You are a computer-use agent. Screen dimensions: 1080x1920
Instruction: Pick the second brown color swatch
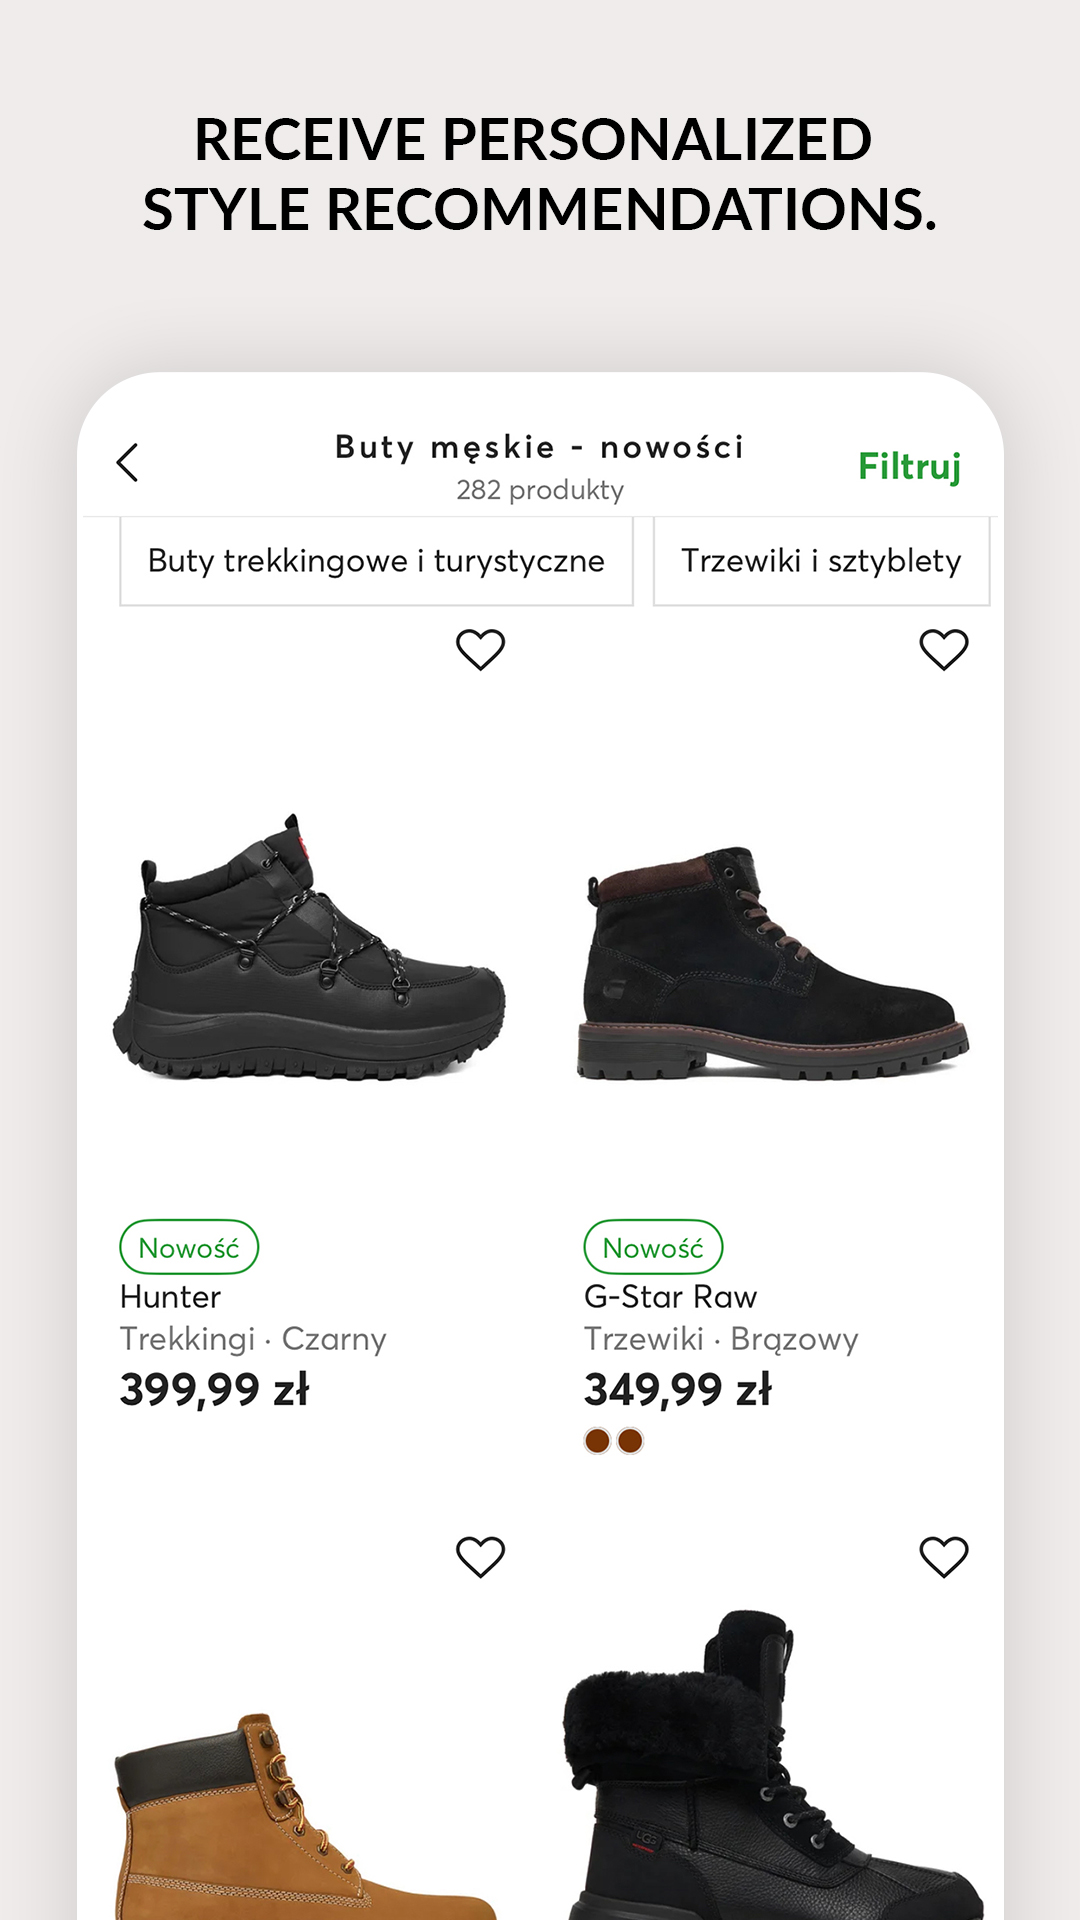pyautogui.click(x=630, y=1441)
